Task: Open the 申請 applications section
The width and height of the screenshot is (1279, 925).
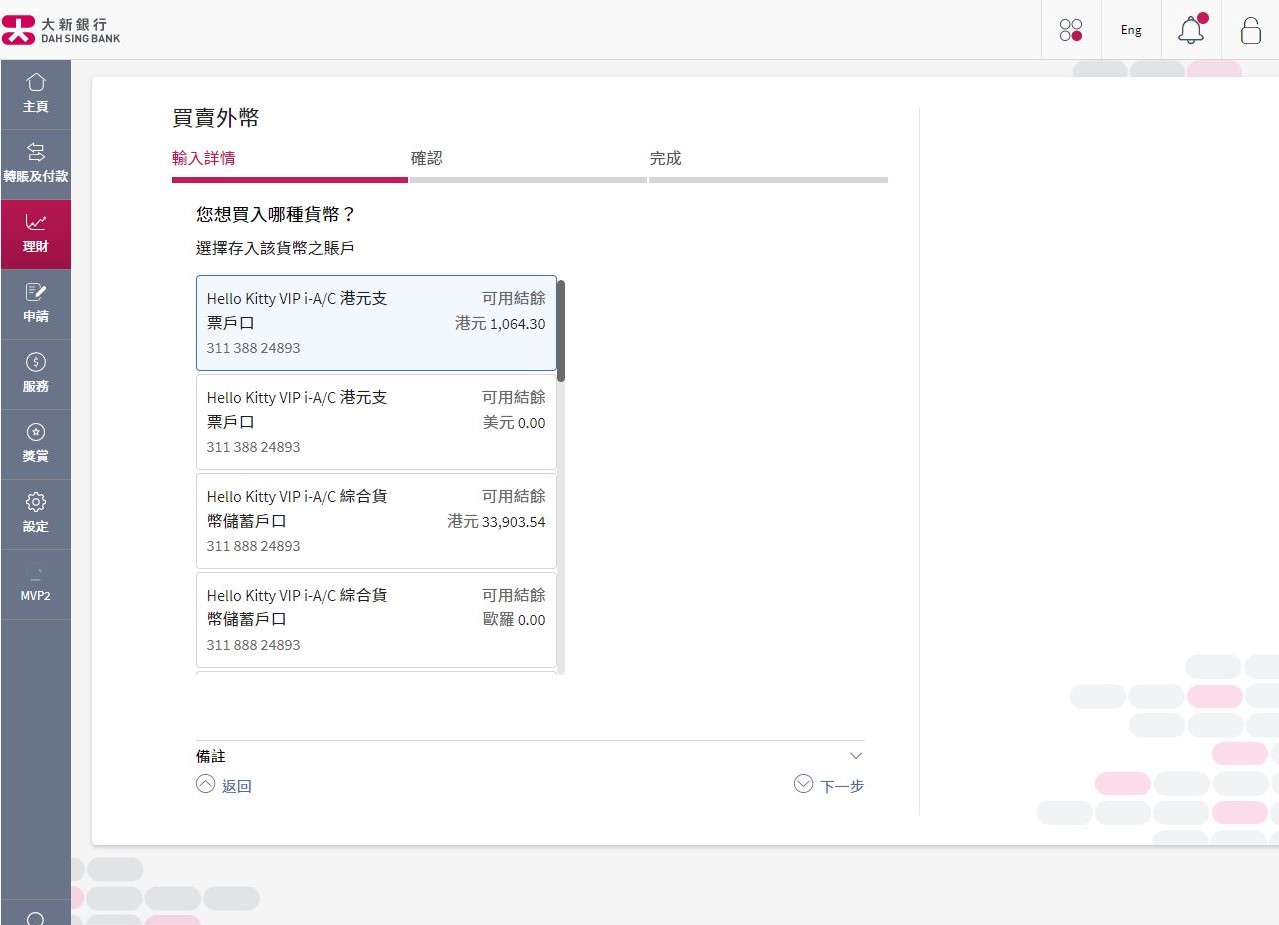Action: [36, 303]
